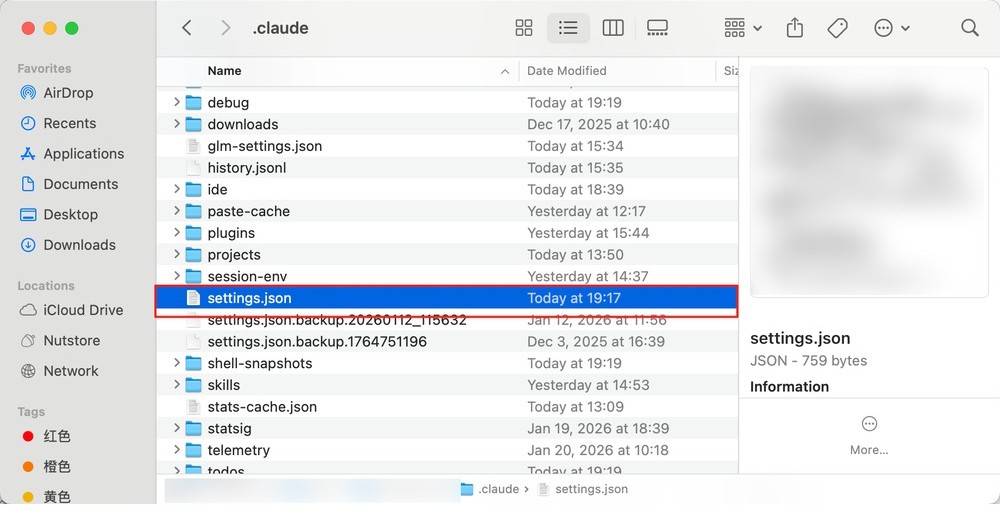The height and width of the screenshot is (511, 1000).
Task: Open the Group By dropdown
Action: (742, 28)
